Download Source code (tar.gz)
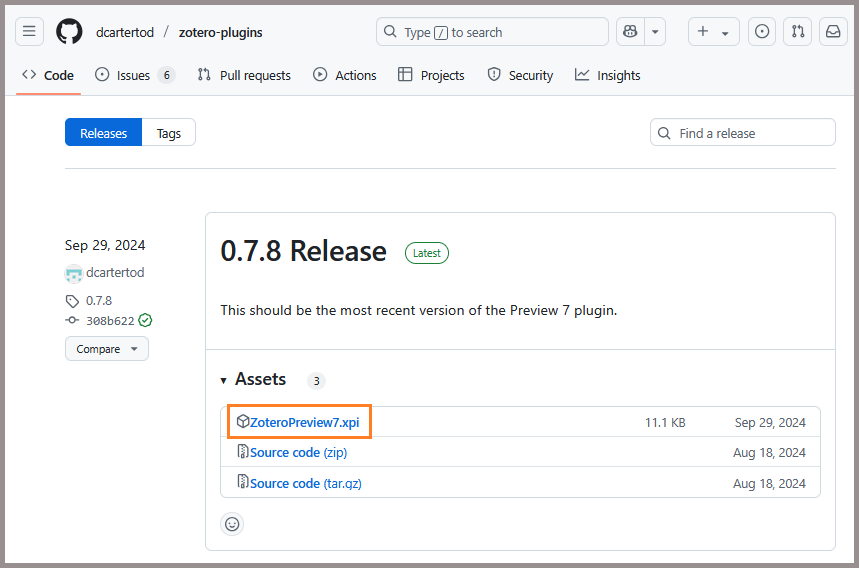 click(x=306, y=484)
